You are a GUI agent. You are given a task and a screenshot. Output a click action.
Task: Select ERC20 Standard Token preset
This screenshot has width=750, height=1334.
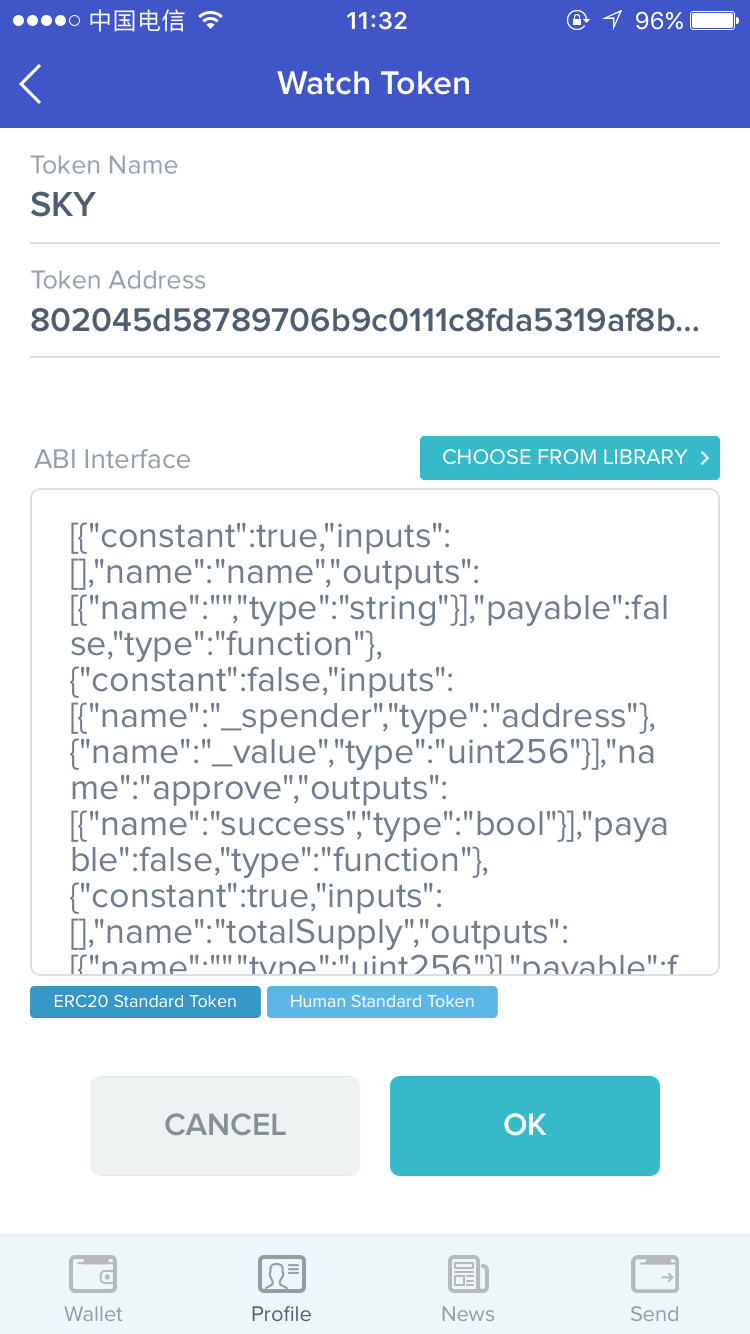coord(145,1002)
